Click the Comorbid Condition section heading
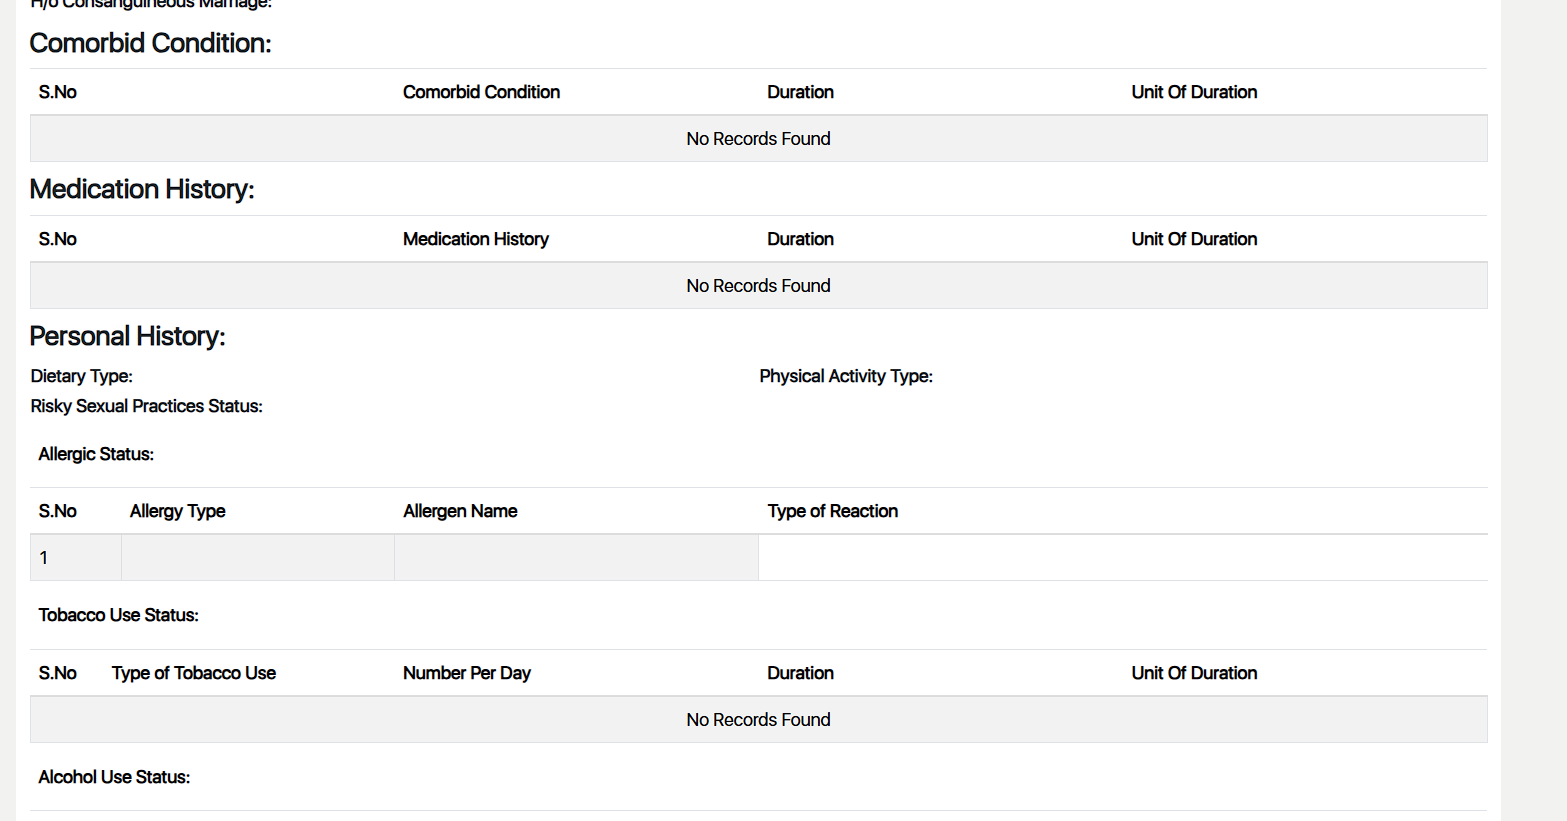The height and width of the screenshot is (821, 1567). point(150,43)
